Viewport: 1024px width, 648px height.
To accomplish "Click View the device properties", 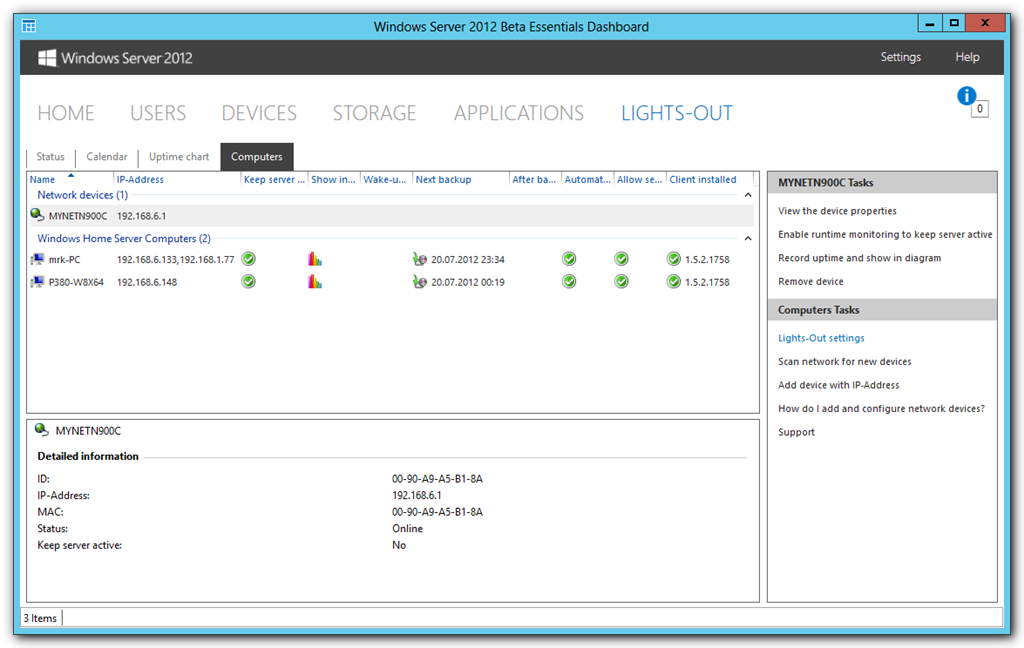I will [x=837, y=211].
